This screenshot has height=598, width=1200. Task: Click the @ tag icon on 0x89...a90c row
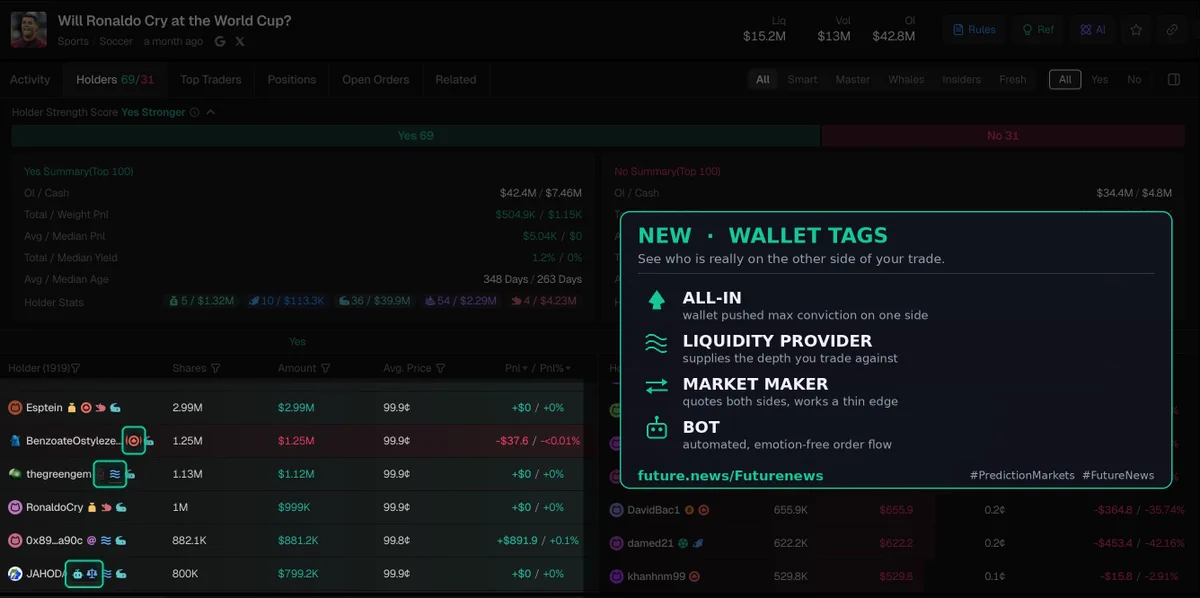[x=91, y=540]
